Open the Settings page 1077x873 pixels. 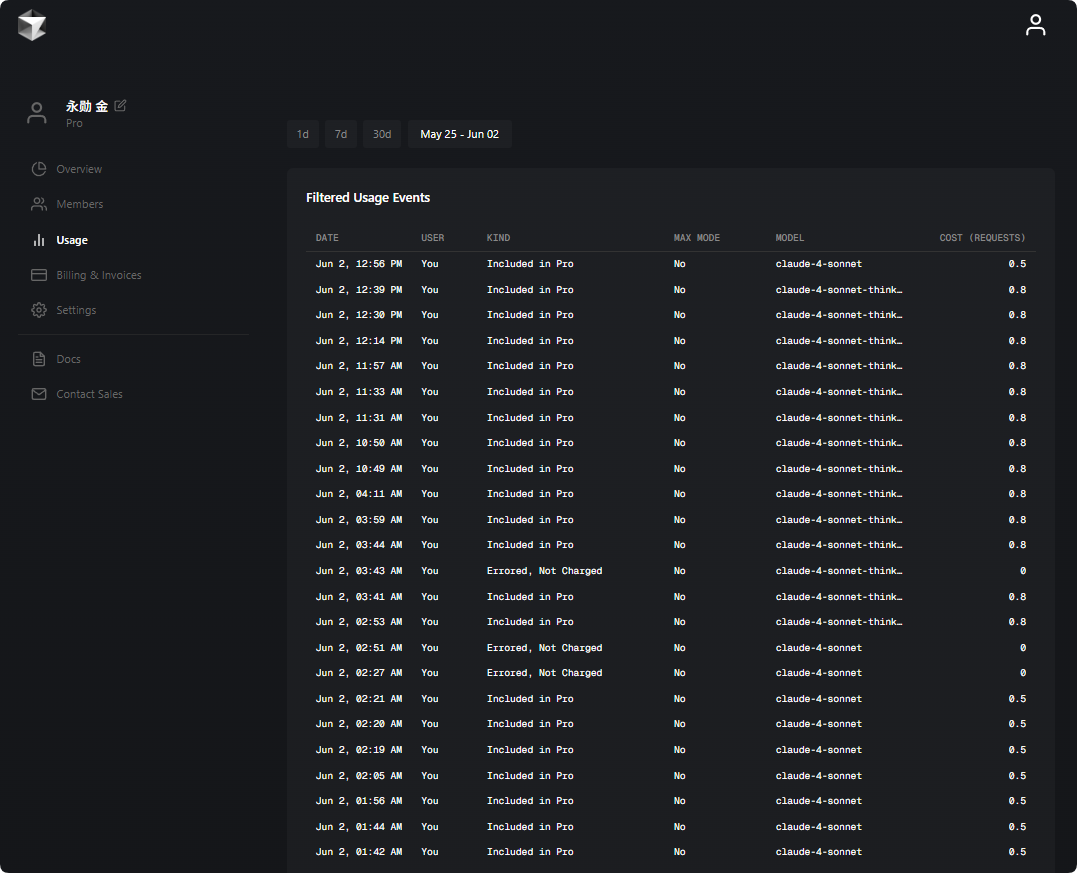76,310
